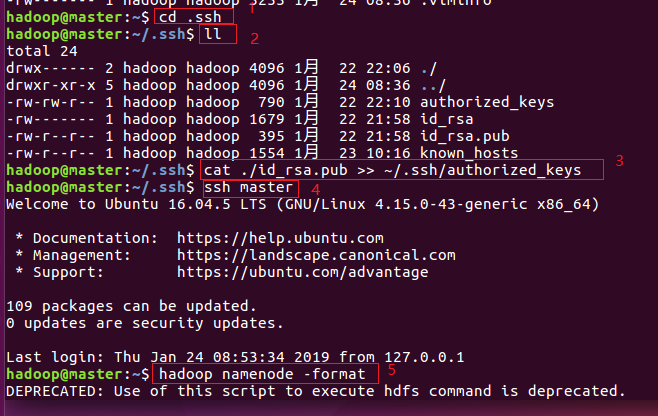Click the known_hosts file name

[468, 153]
